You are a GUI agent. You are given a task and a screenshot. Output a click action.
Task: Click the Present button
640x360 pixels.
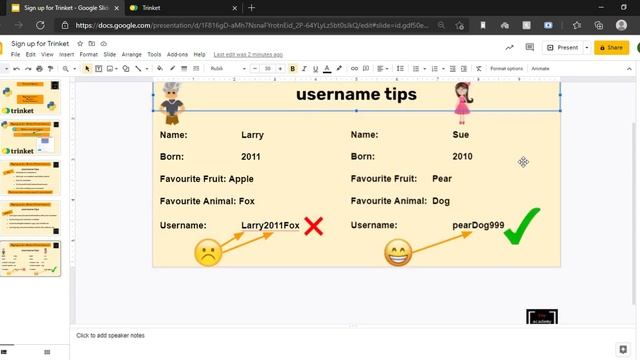[562, 48]
